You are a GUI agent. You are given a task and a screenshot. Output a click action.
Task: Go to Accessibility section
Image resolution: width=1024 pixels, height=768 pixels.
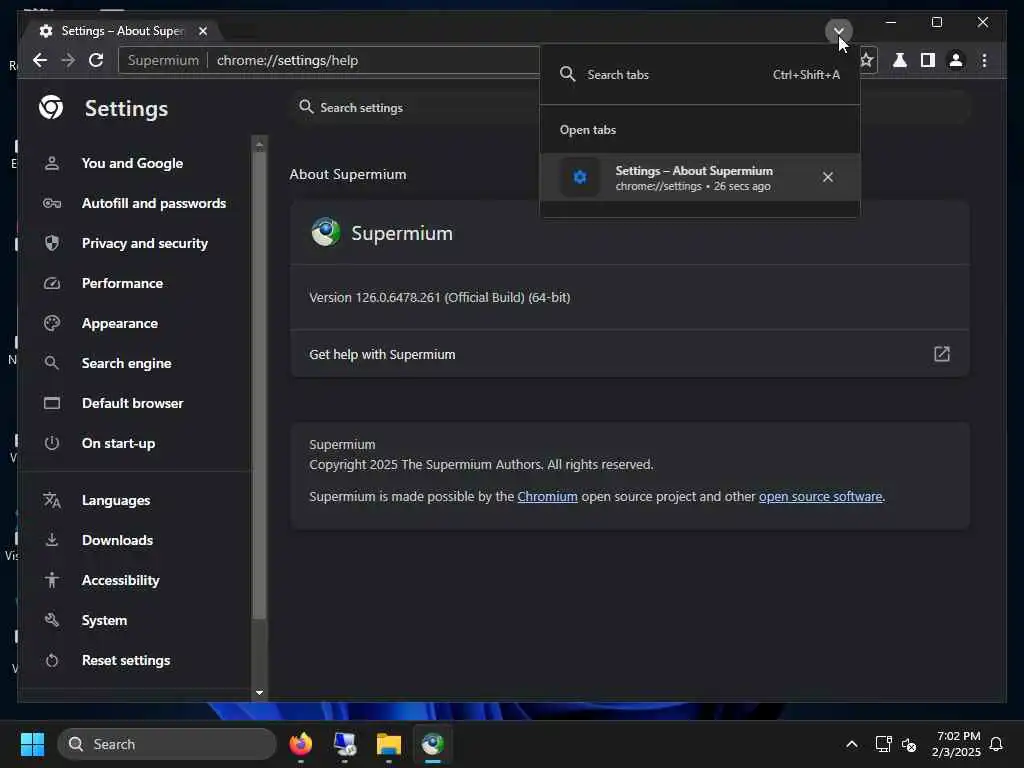[120, 580]
